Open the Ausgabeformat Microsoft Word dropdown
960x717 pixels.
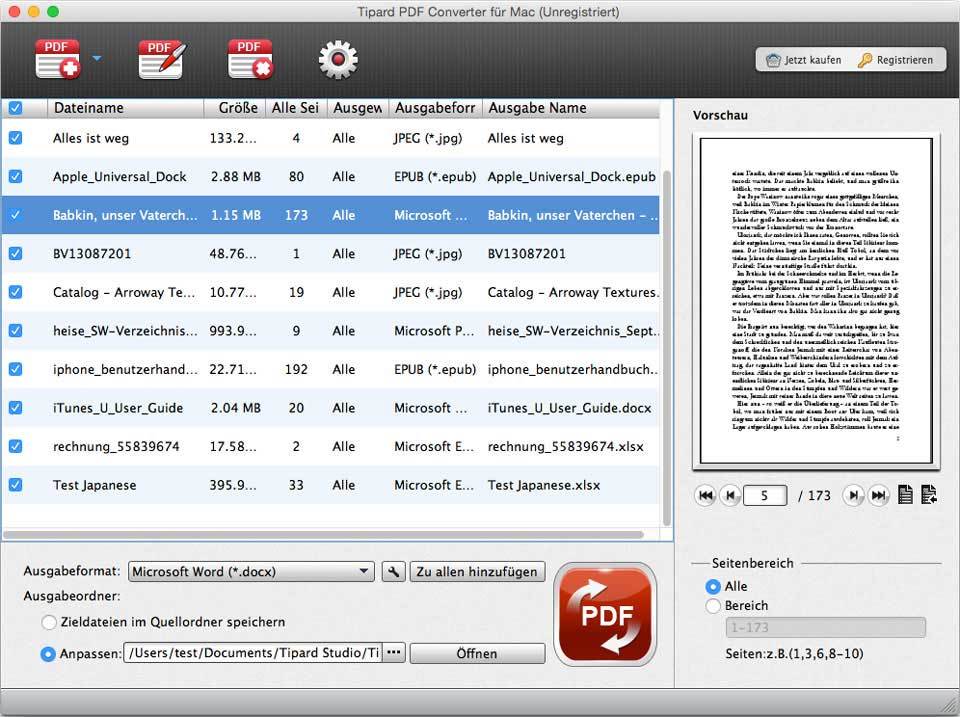tap(251, 571)
